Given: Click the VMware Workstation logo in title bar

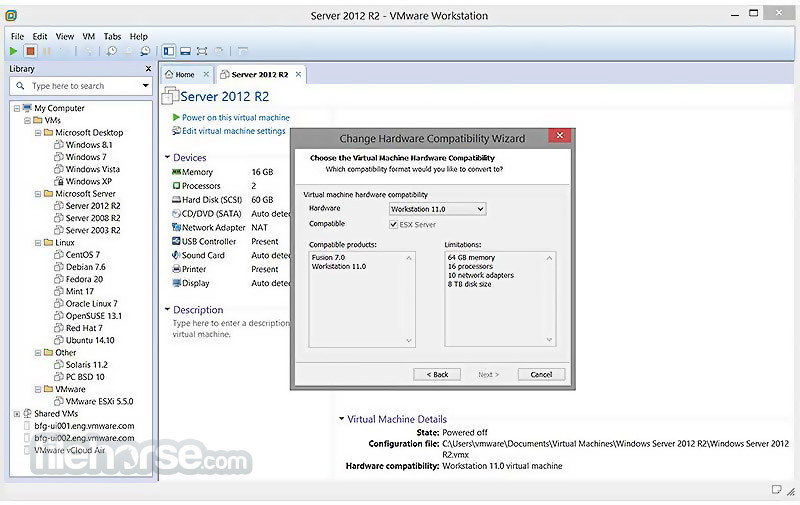Looking at the screenshot, I should click(11, 16).
